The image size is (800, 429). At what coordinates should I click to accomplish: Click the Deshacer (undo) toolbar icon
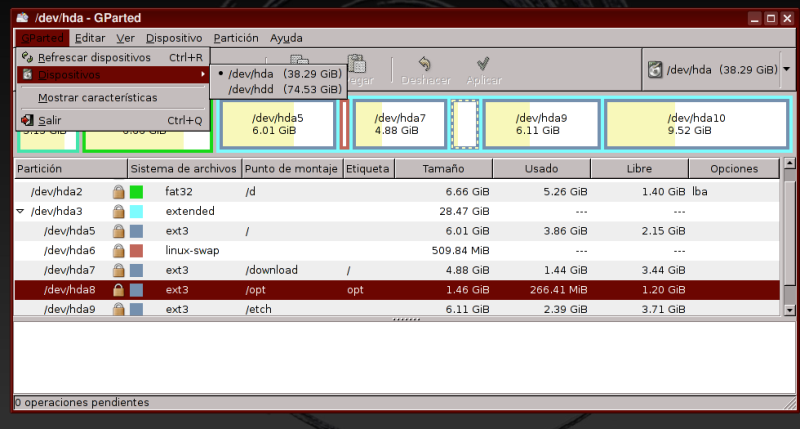point(425,64)
